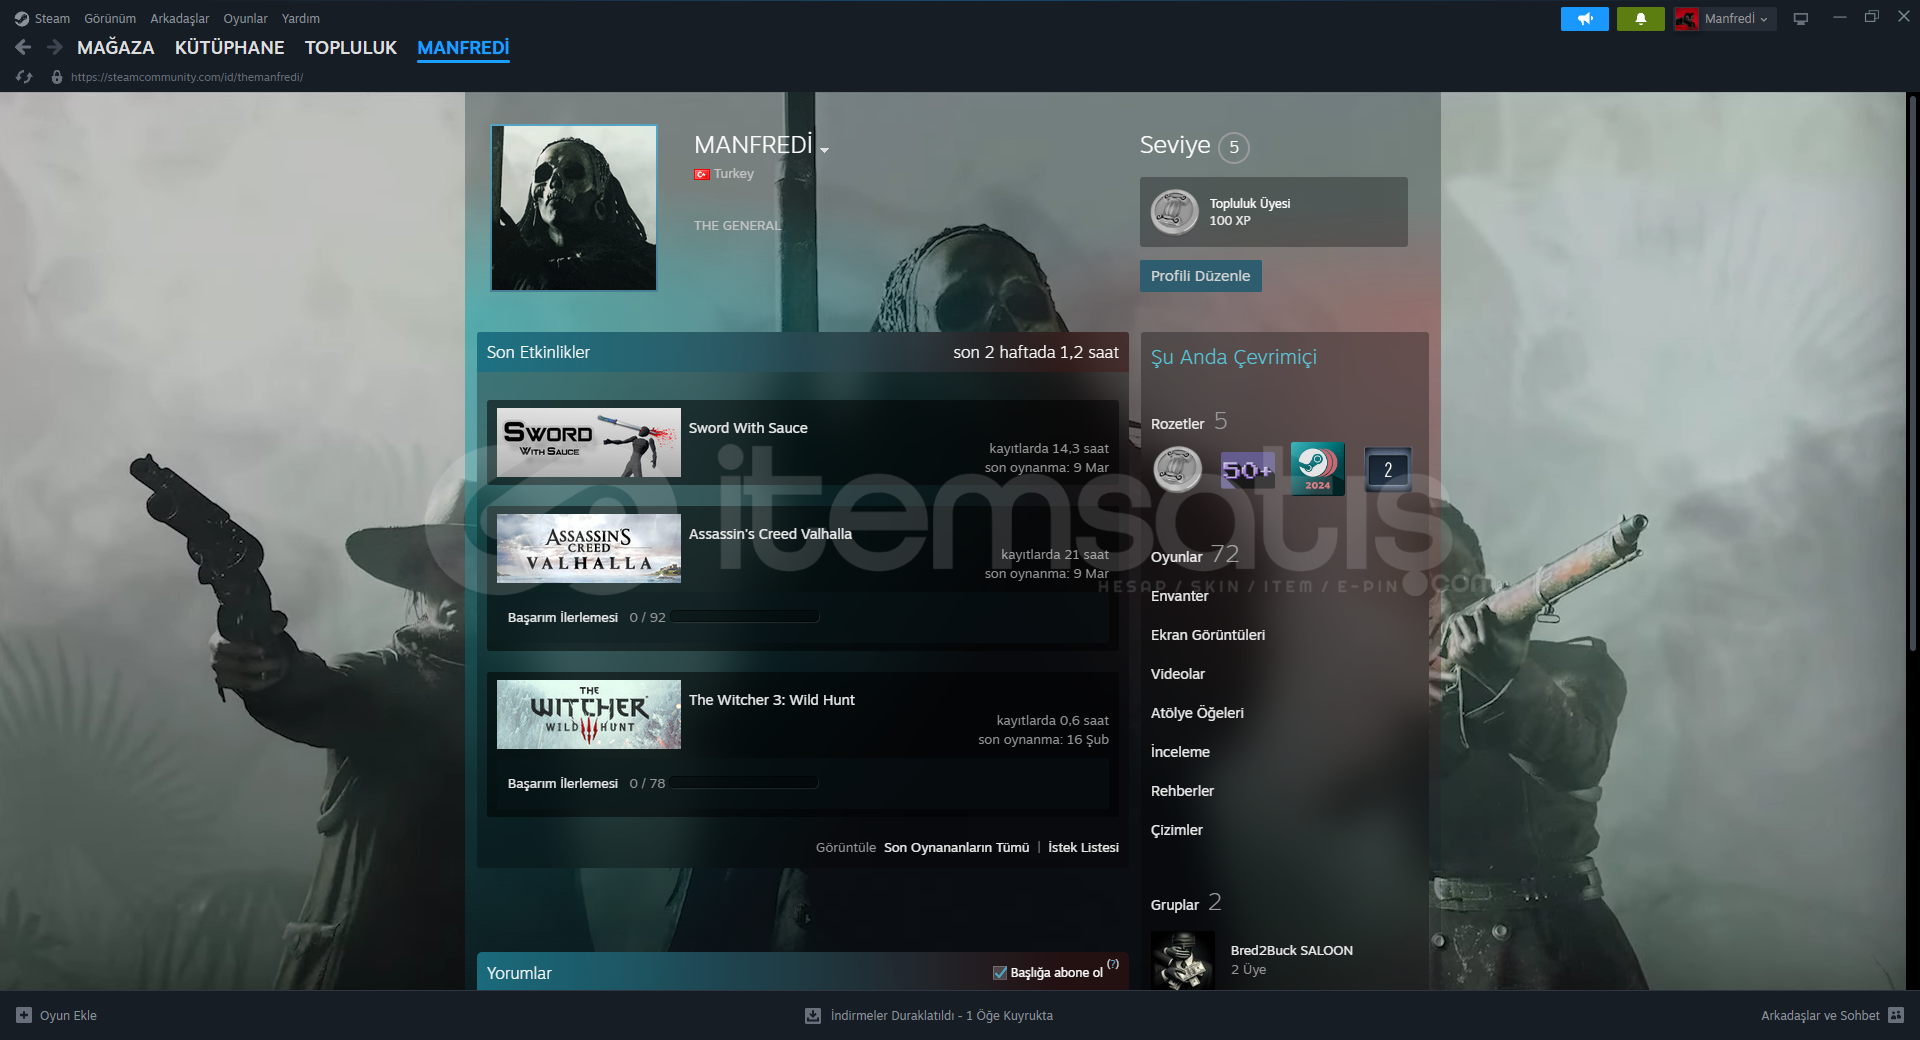Open friends chat icon at bottom right

(1895, 1015)
